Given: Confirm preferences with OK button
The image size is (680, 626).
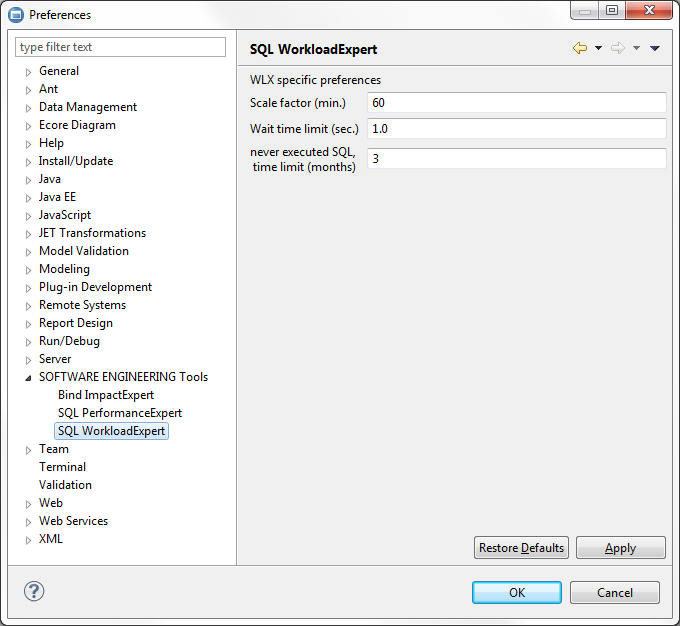Looking at the screenshot, I should click(516, 592).
